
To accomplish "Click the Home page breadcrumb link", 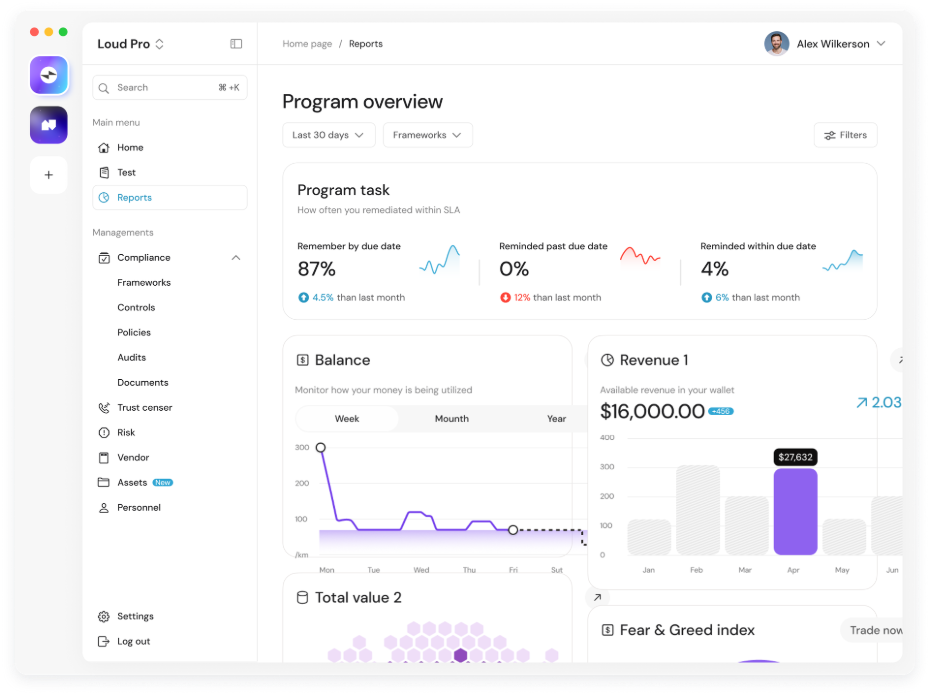I will tap(307, 44).
